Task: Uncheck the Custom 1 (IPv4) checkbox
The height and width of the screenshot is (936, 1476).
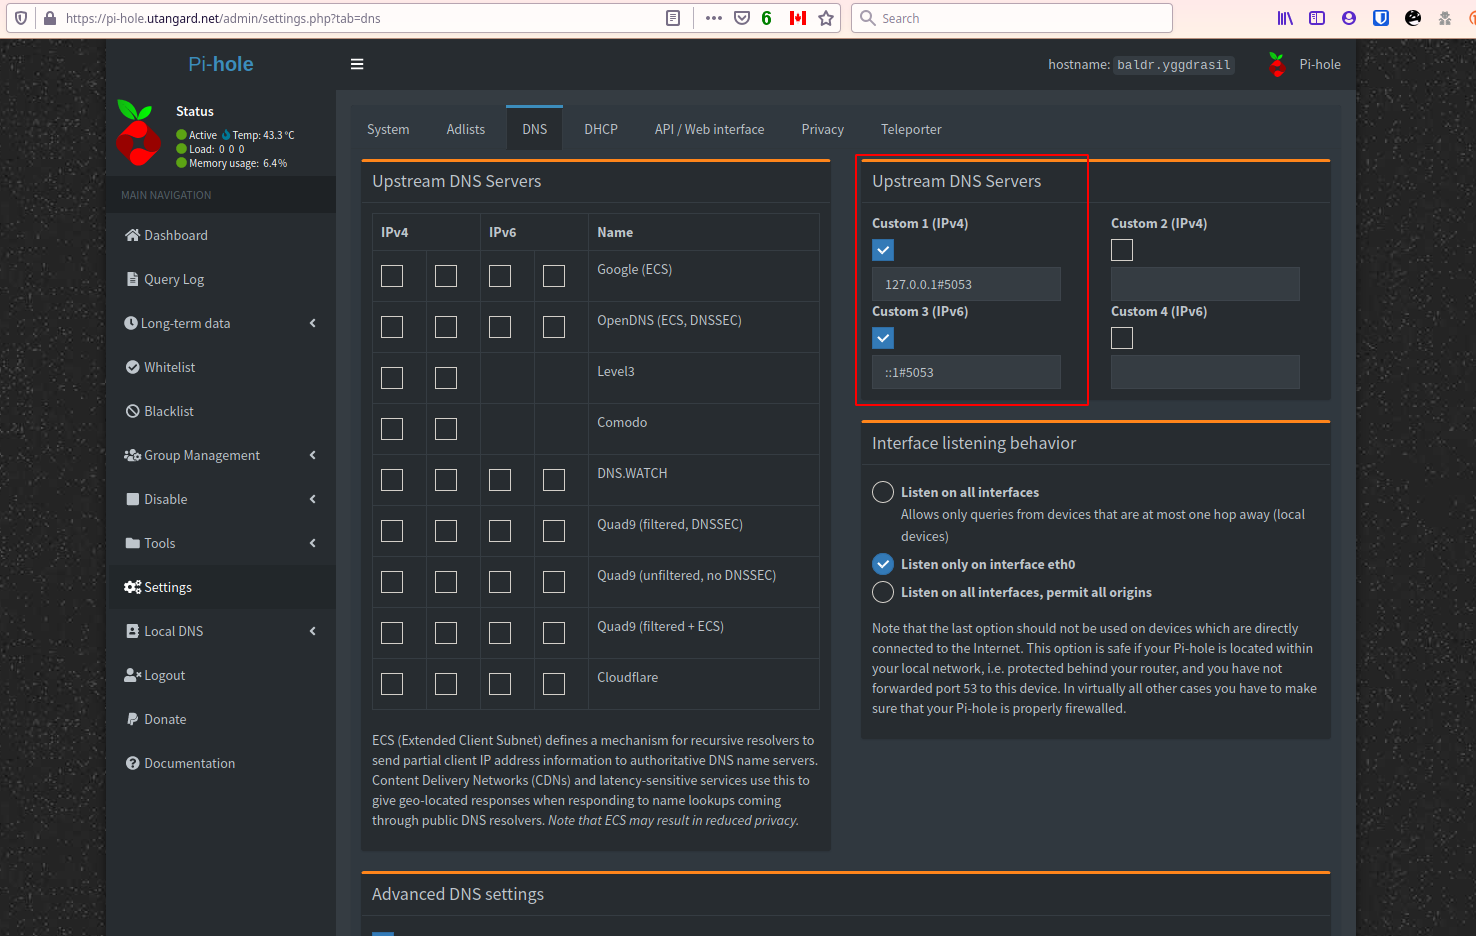Action: coord(883,250)
